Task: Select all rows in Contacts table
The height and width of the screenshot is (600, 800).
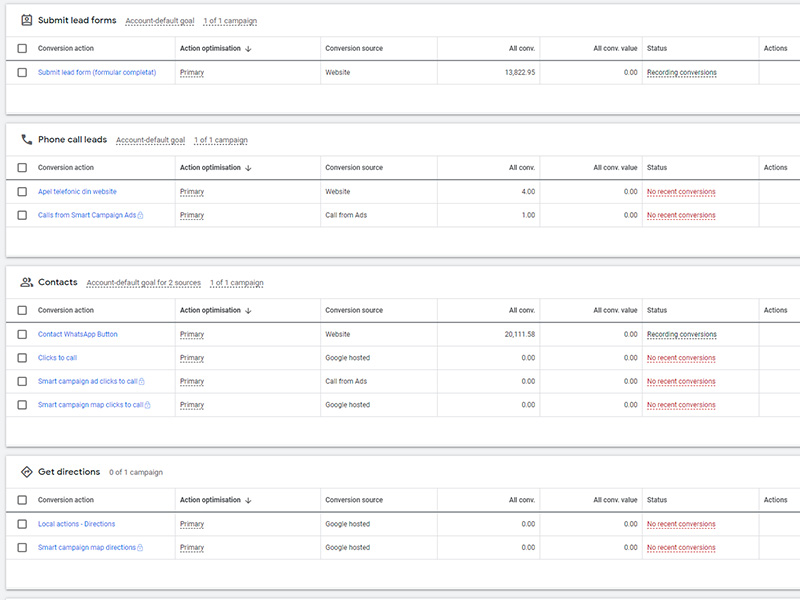Action: tap(22, 310)
